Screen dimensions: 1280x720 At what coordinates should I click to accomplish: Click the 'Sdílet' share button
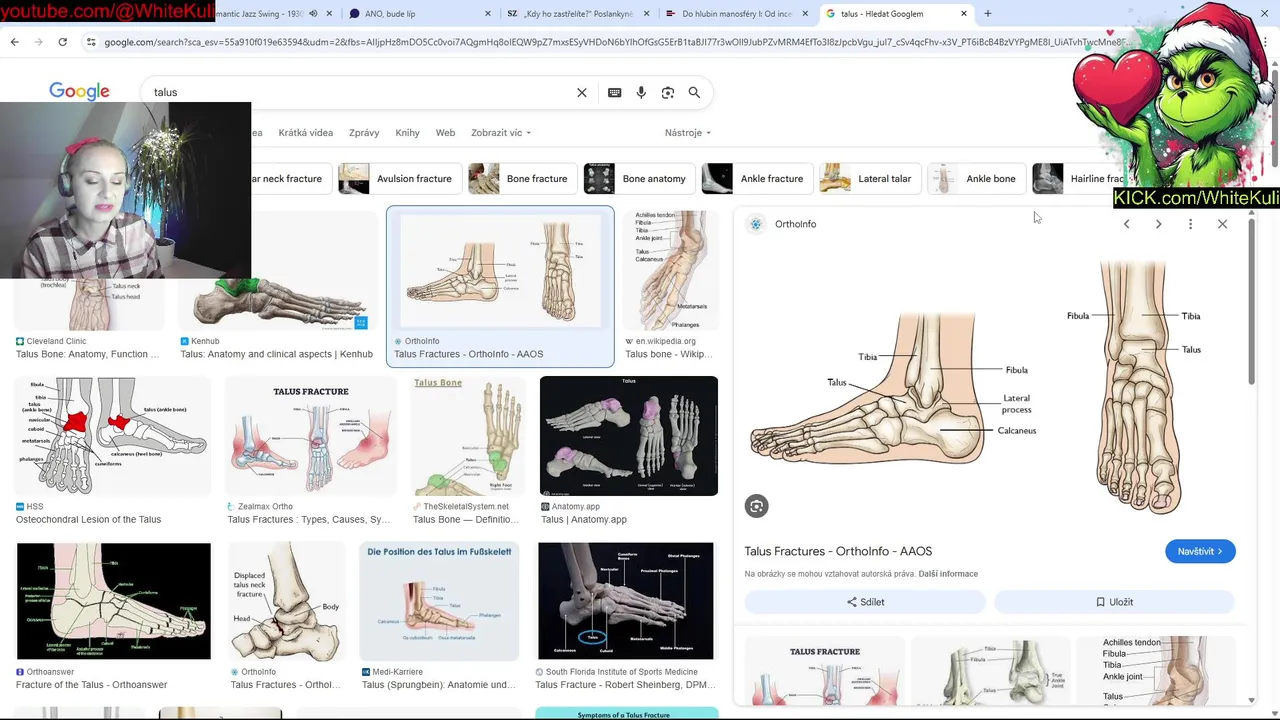[x=865, y=602]
